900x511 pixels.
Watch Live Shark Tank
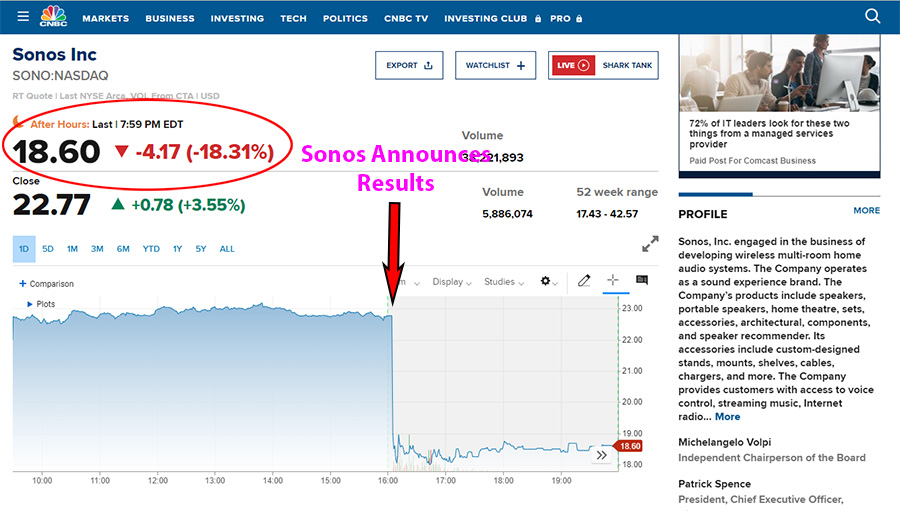[x=603, y=65]
